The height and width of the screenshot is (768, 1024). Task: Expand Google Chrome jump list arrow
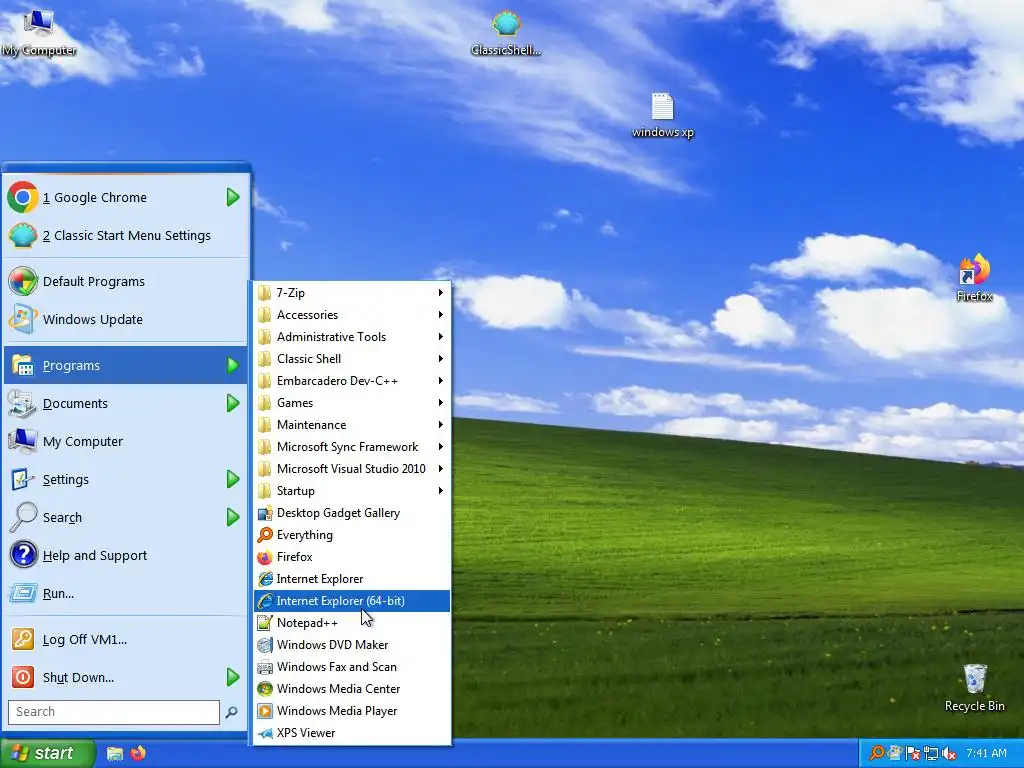tap(233, 197)
